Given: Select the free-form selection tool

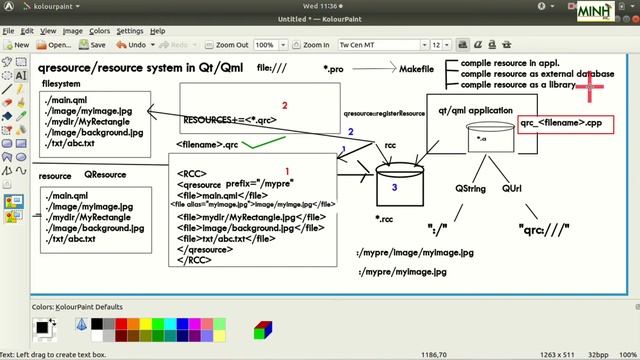Looking at the screenshot, I should (x=7, y=62).
